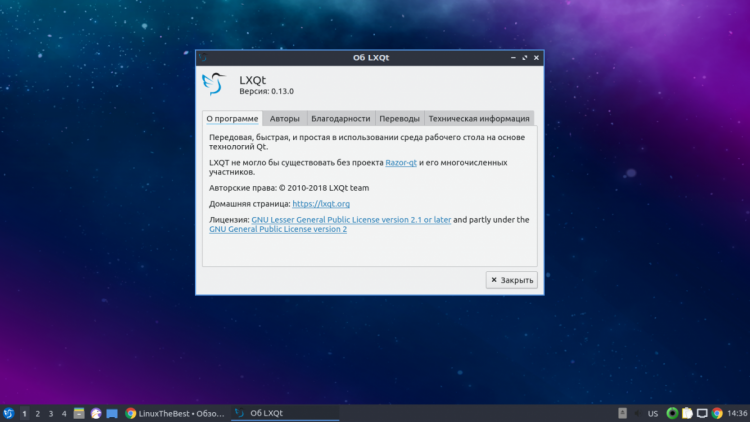Image resolution: width=750 pixels, height=422 pixels.
Task: Close the dialog using title bar X
Action: click(536, 57)
